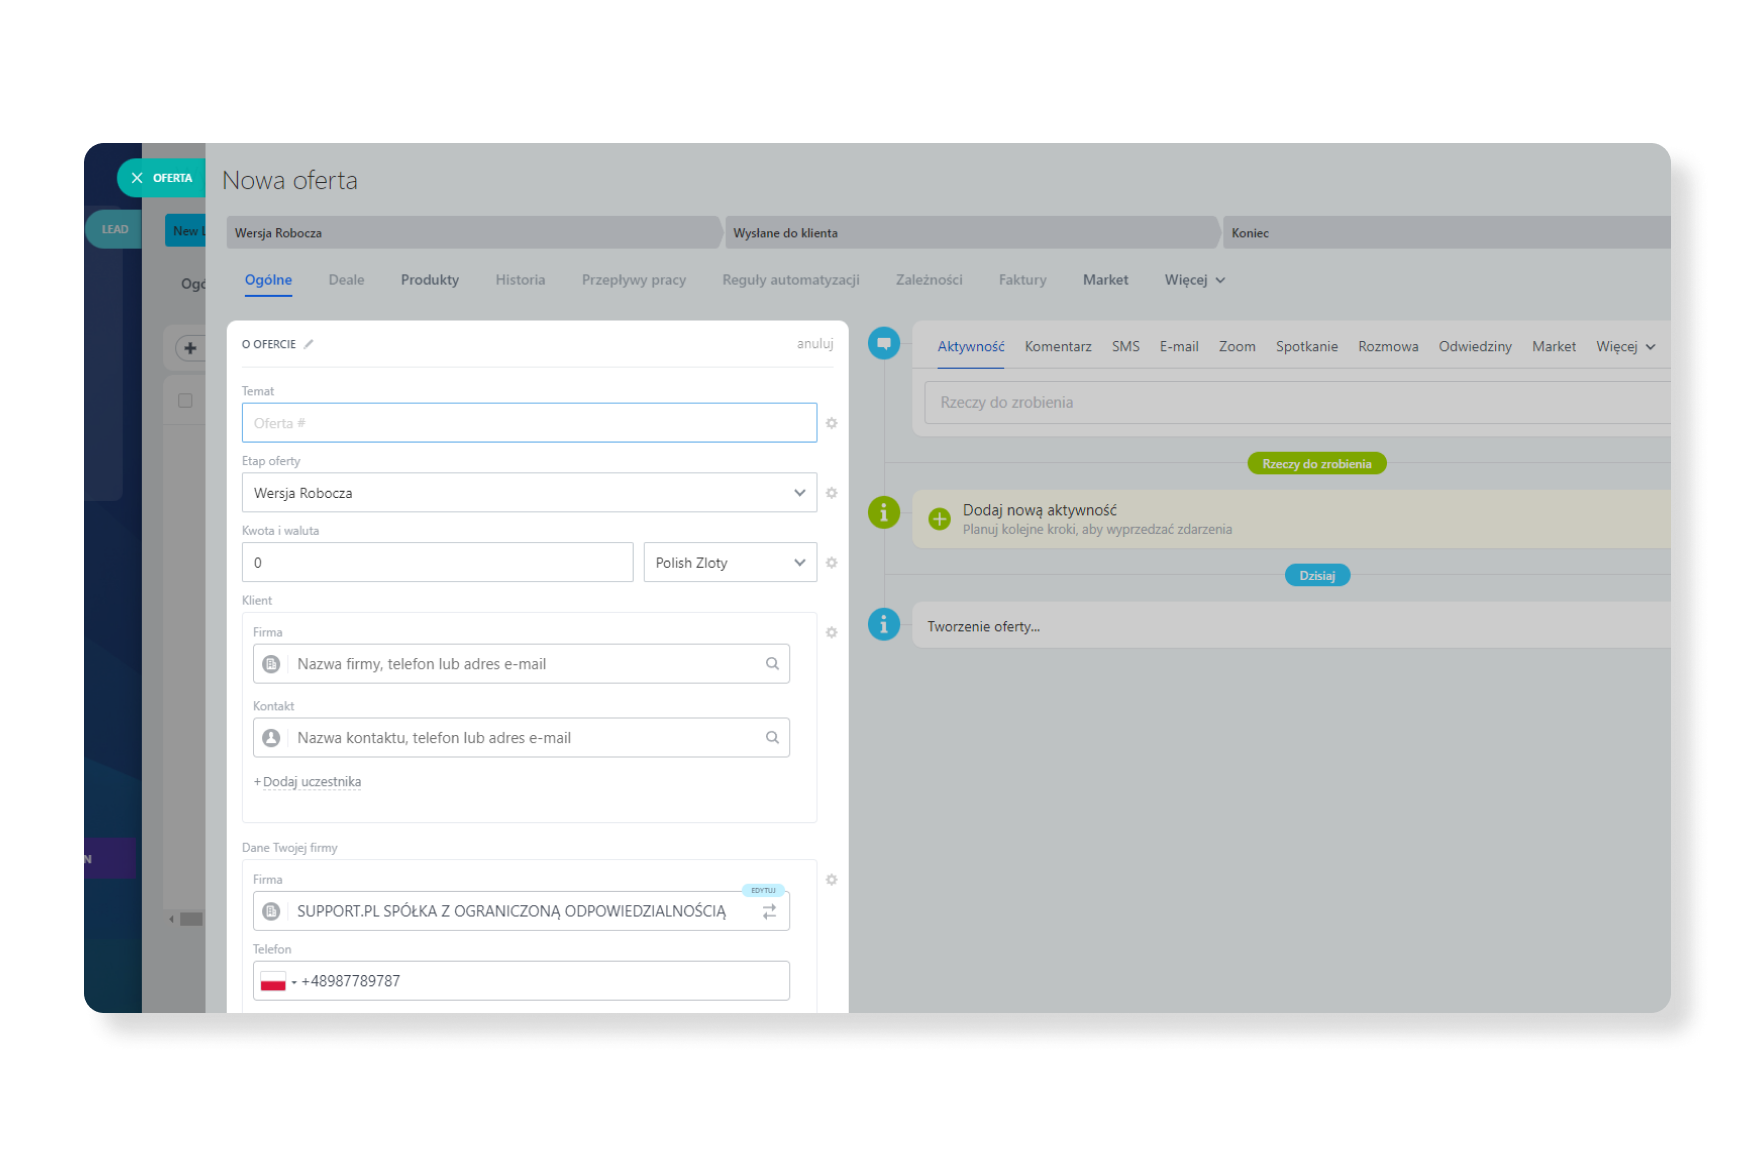Image resolution: width=1756 pixels, height=1155 pixels.
Task: Click the Rzeczy do zrobienia green label
Action: pos(1316,464)
